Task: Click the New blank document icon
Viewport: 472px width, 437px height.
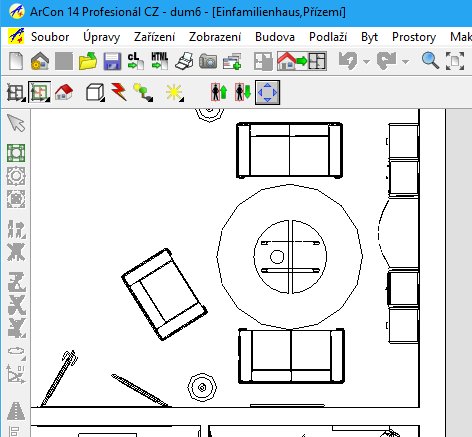Action: [x=16, y=61]
